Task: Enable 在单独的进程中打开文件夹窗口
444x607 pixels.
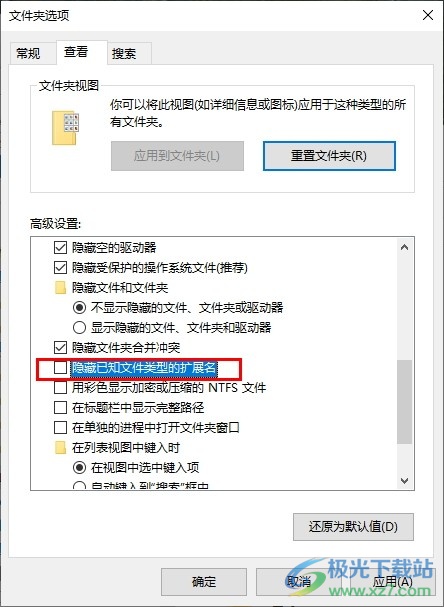Action: click(60, 428)
